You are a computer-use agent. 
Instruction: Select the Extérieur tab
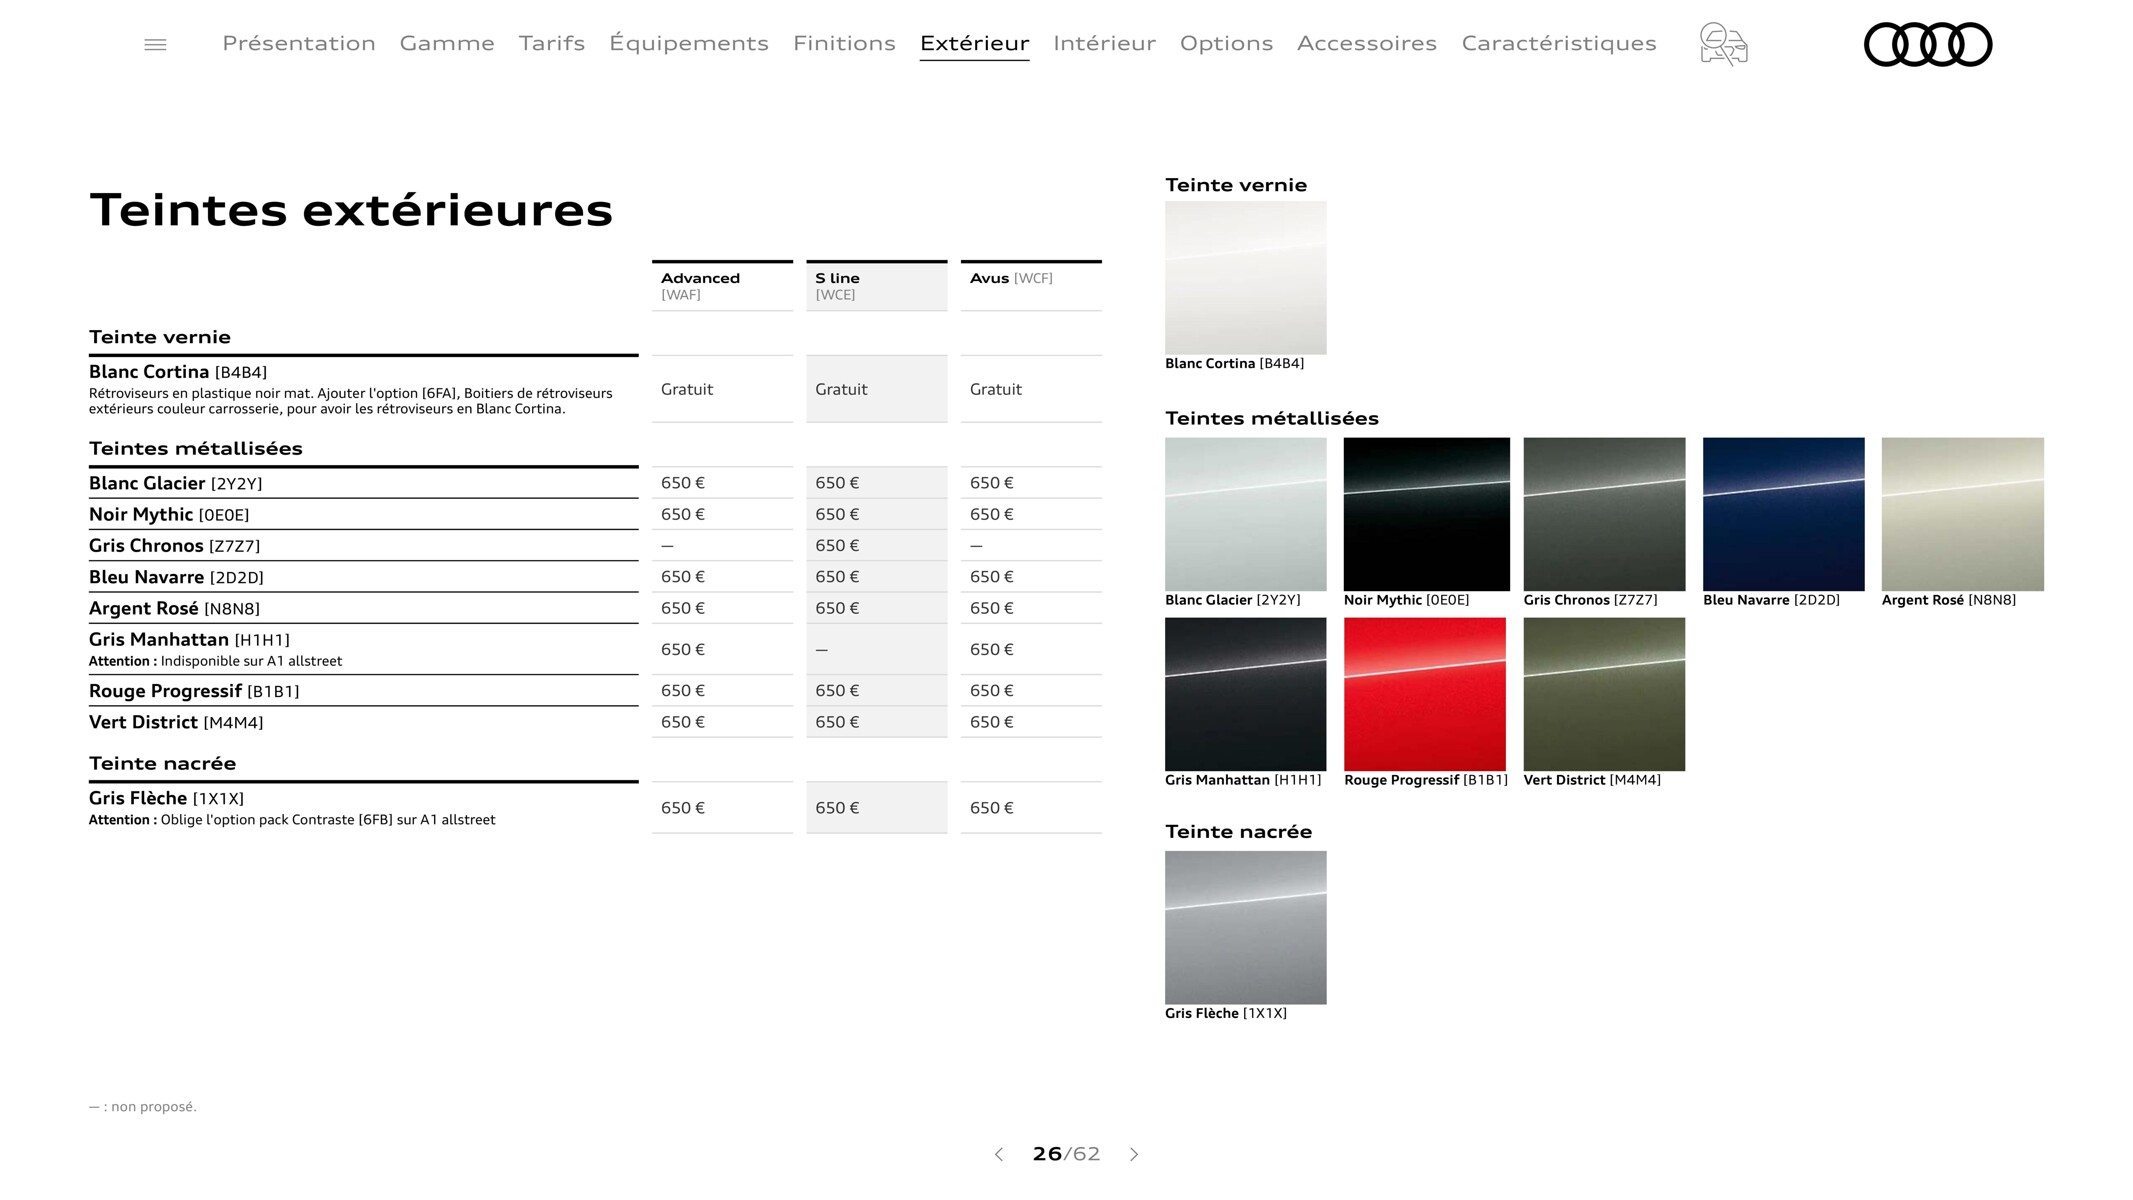coord(974,43)
